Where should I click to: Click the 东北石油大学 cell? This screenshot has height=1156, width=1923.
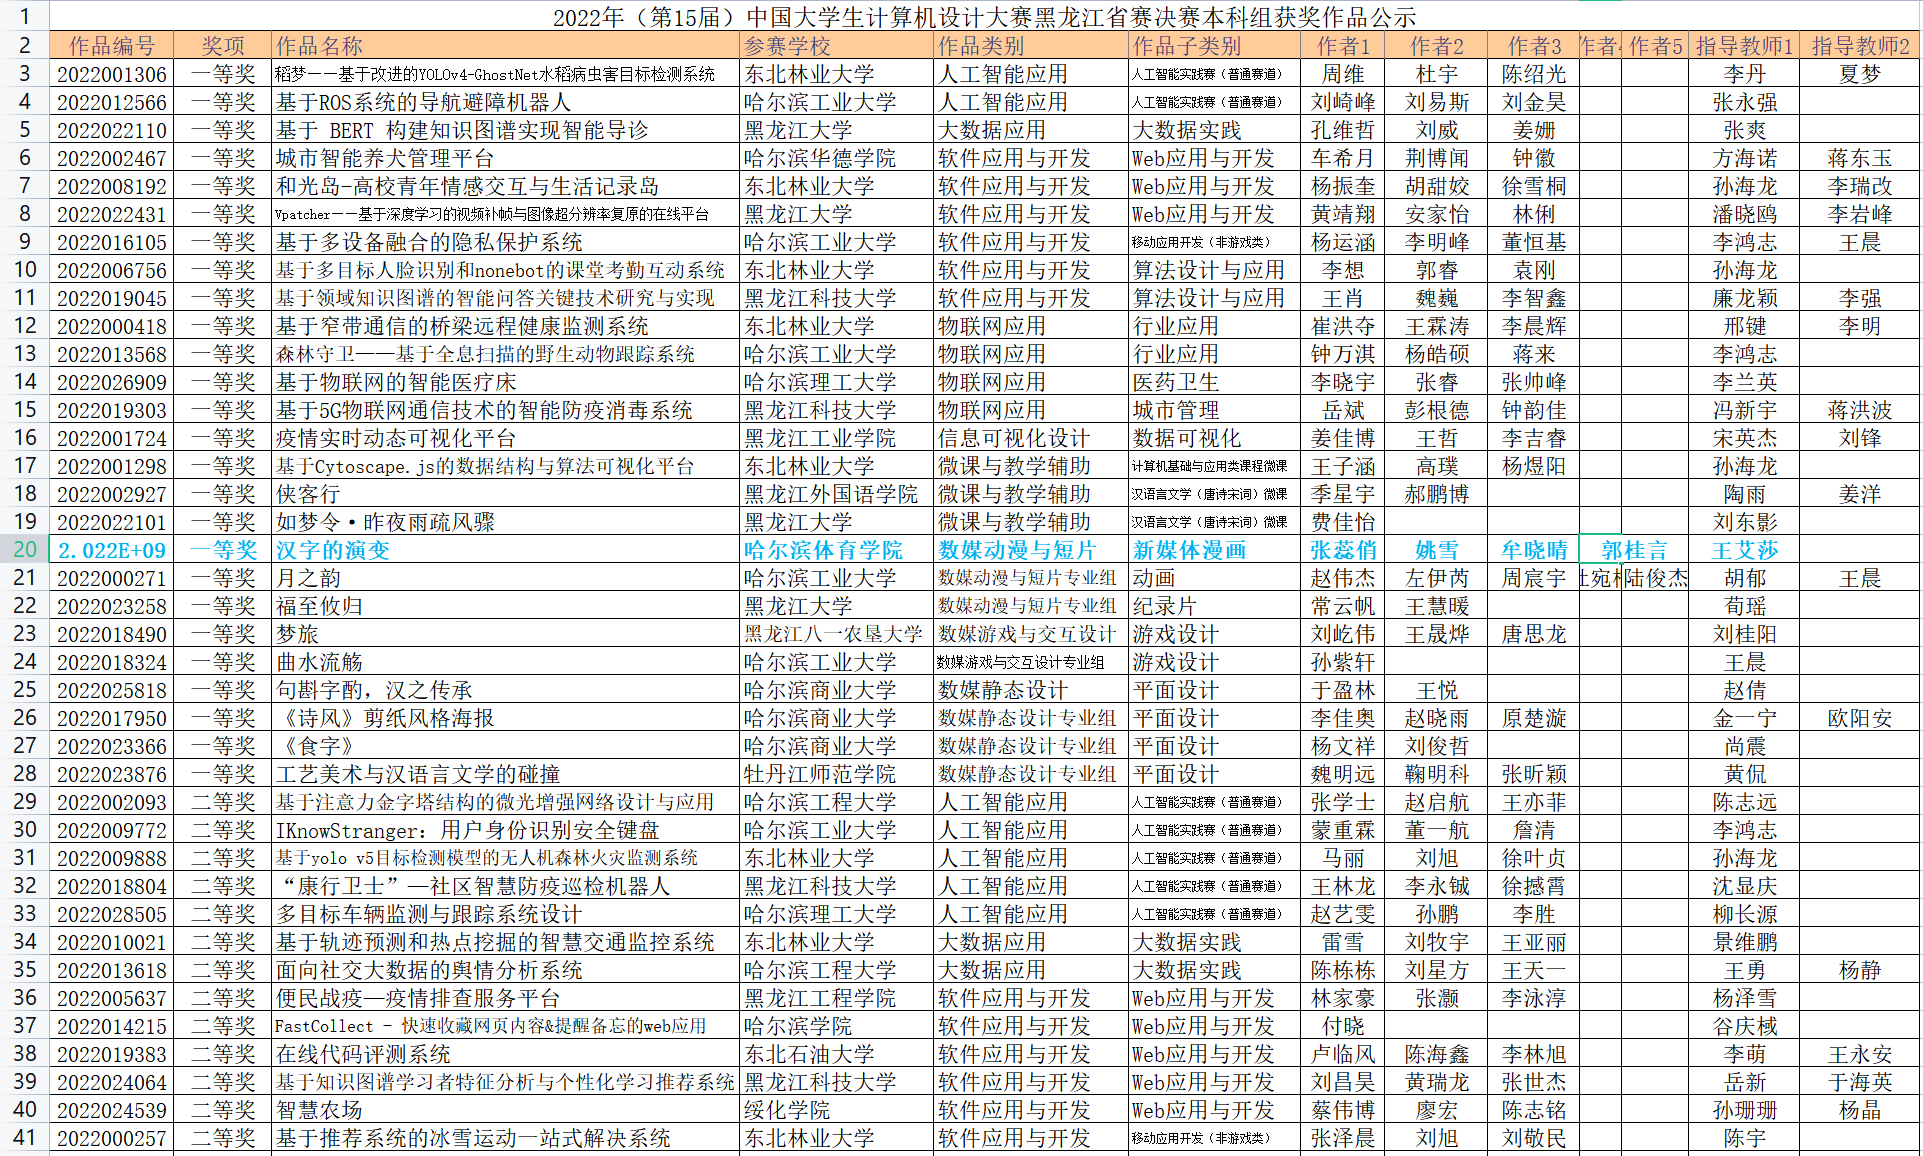[x=809, y=1054]
